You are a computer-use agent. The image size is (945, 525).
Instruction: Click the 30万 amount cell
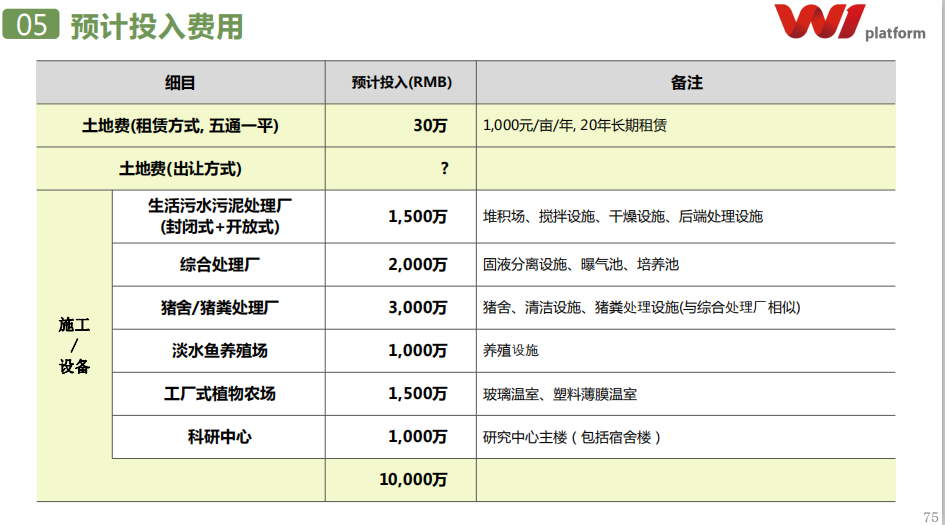[430, 126]
